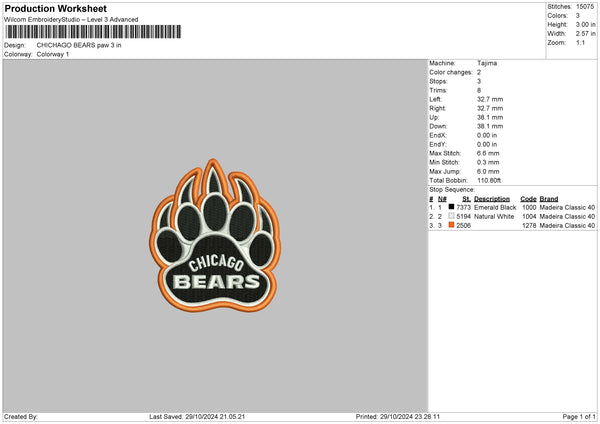This screenshot has width=600, height=424.
Task: Click the Min Stitch value '0.3 mm'
Action: pos(488,162)
